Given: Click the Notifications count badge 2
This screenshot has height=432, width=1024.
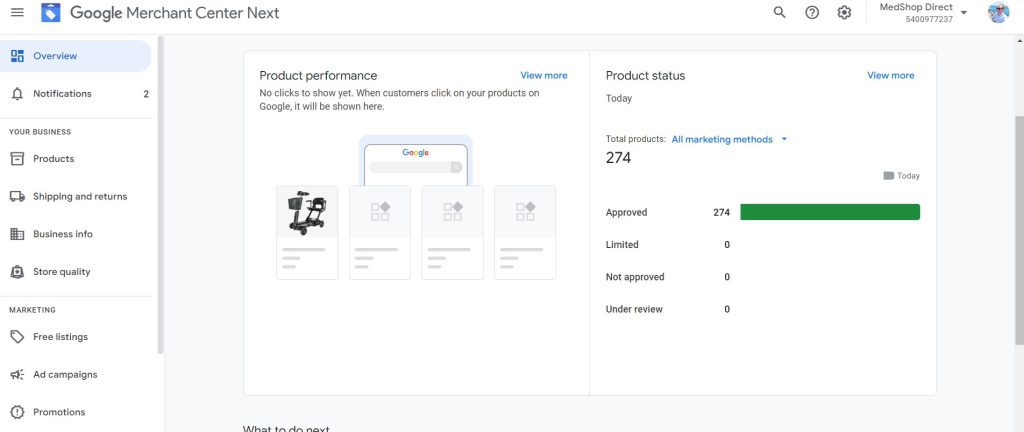Looking at the screenshot, I should pos(146,94).
